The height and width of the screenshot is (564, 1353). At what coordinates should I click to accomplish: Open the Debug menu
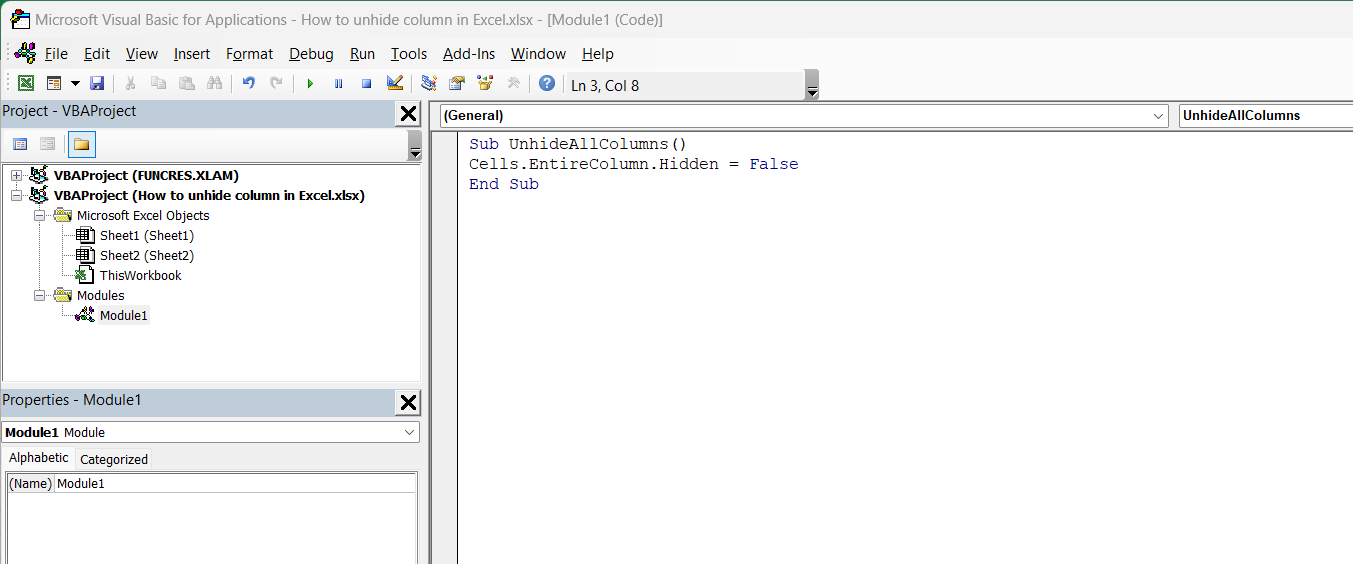pos(311,54)
